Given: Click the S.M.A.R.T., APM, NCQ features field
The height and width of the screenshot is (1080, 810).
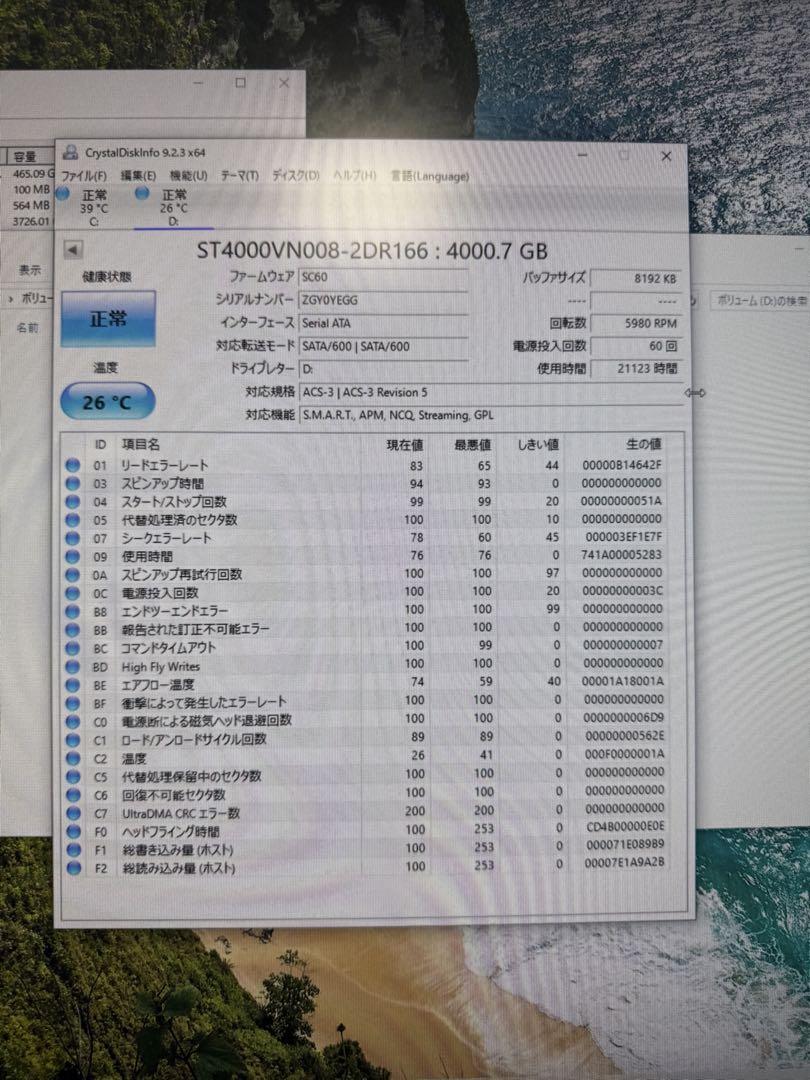Looking at the screenshot, I should click(491, 415).
